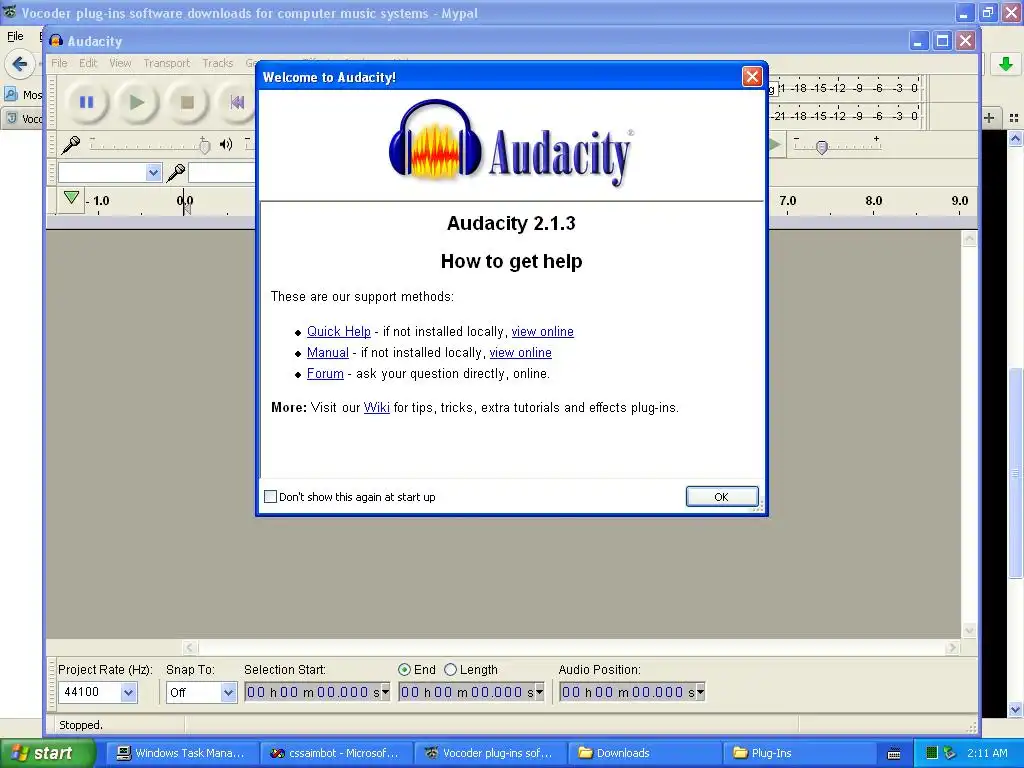Click OK in Welcome dialog
The height and width of the screenshot is (768, 1024).
coord(722,496)
